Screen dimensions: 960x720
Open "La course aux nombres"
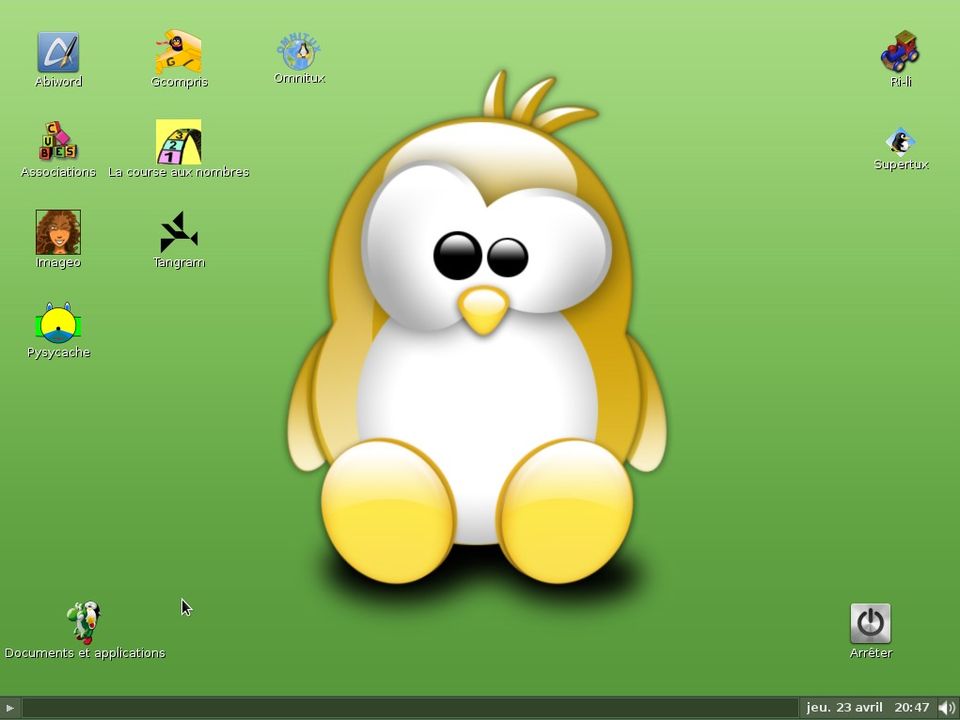point(178,142)
